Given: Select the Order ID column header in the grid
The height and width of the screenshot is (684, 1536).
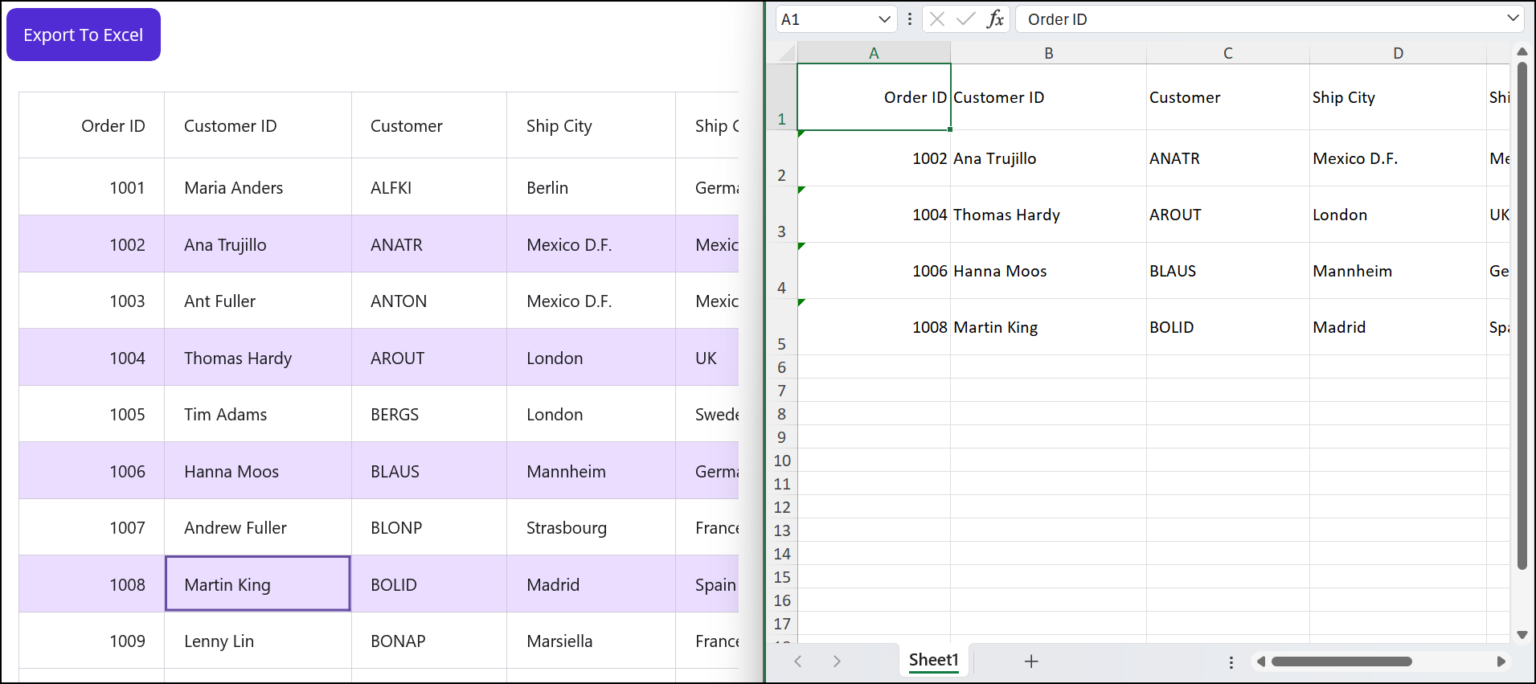Looking at the screenshot, I should click(112, 125).
